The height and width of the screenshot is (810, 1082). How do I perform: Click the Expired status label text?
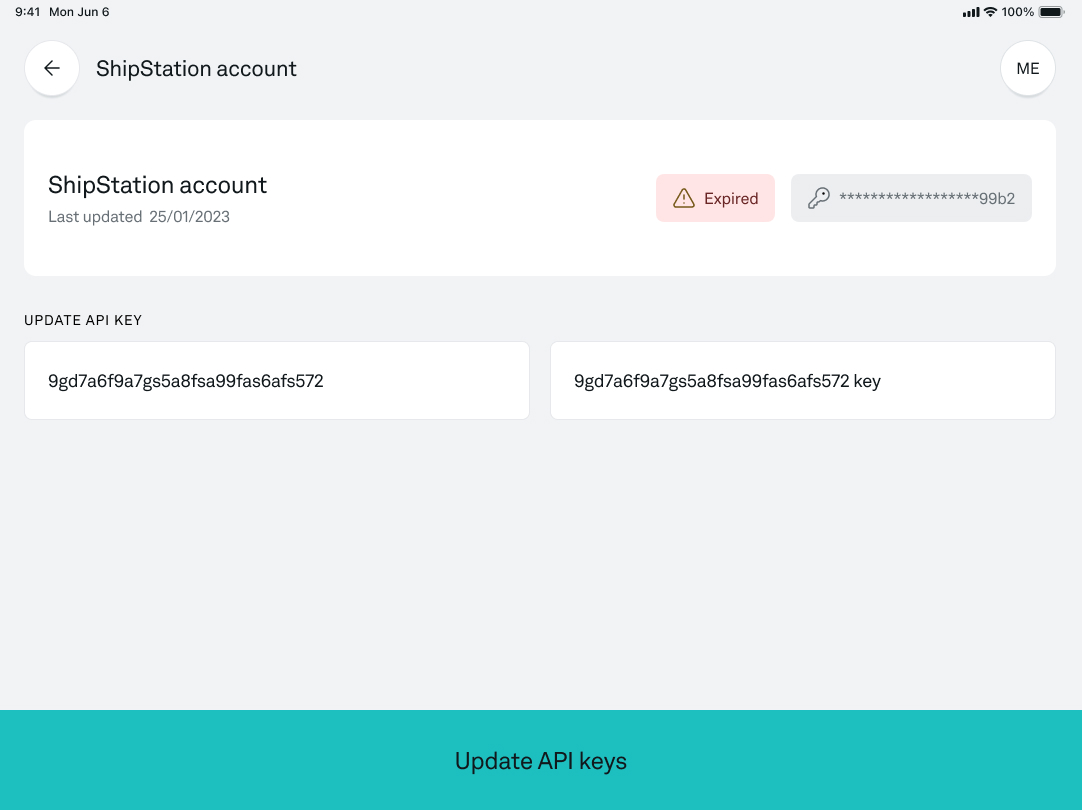point(731,198)
